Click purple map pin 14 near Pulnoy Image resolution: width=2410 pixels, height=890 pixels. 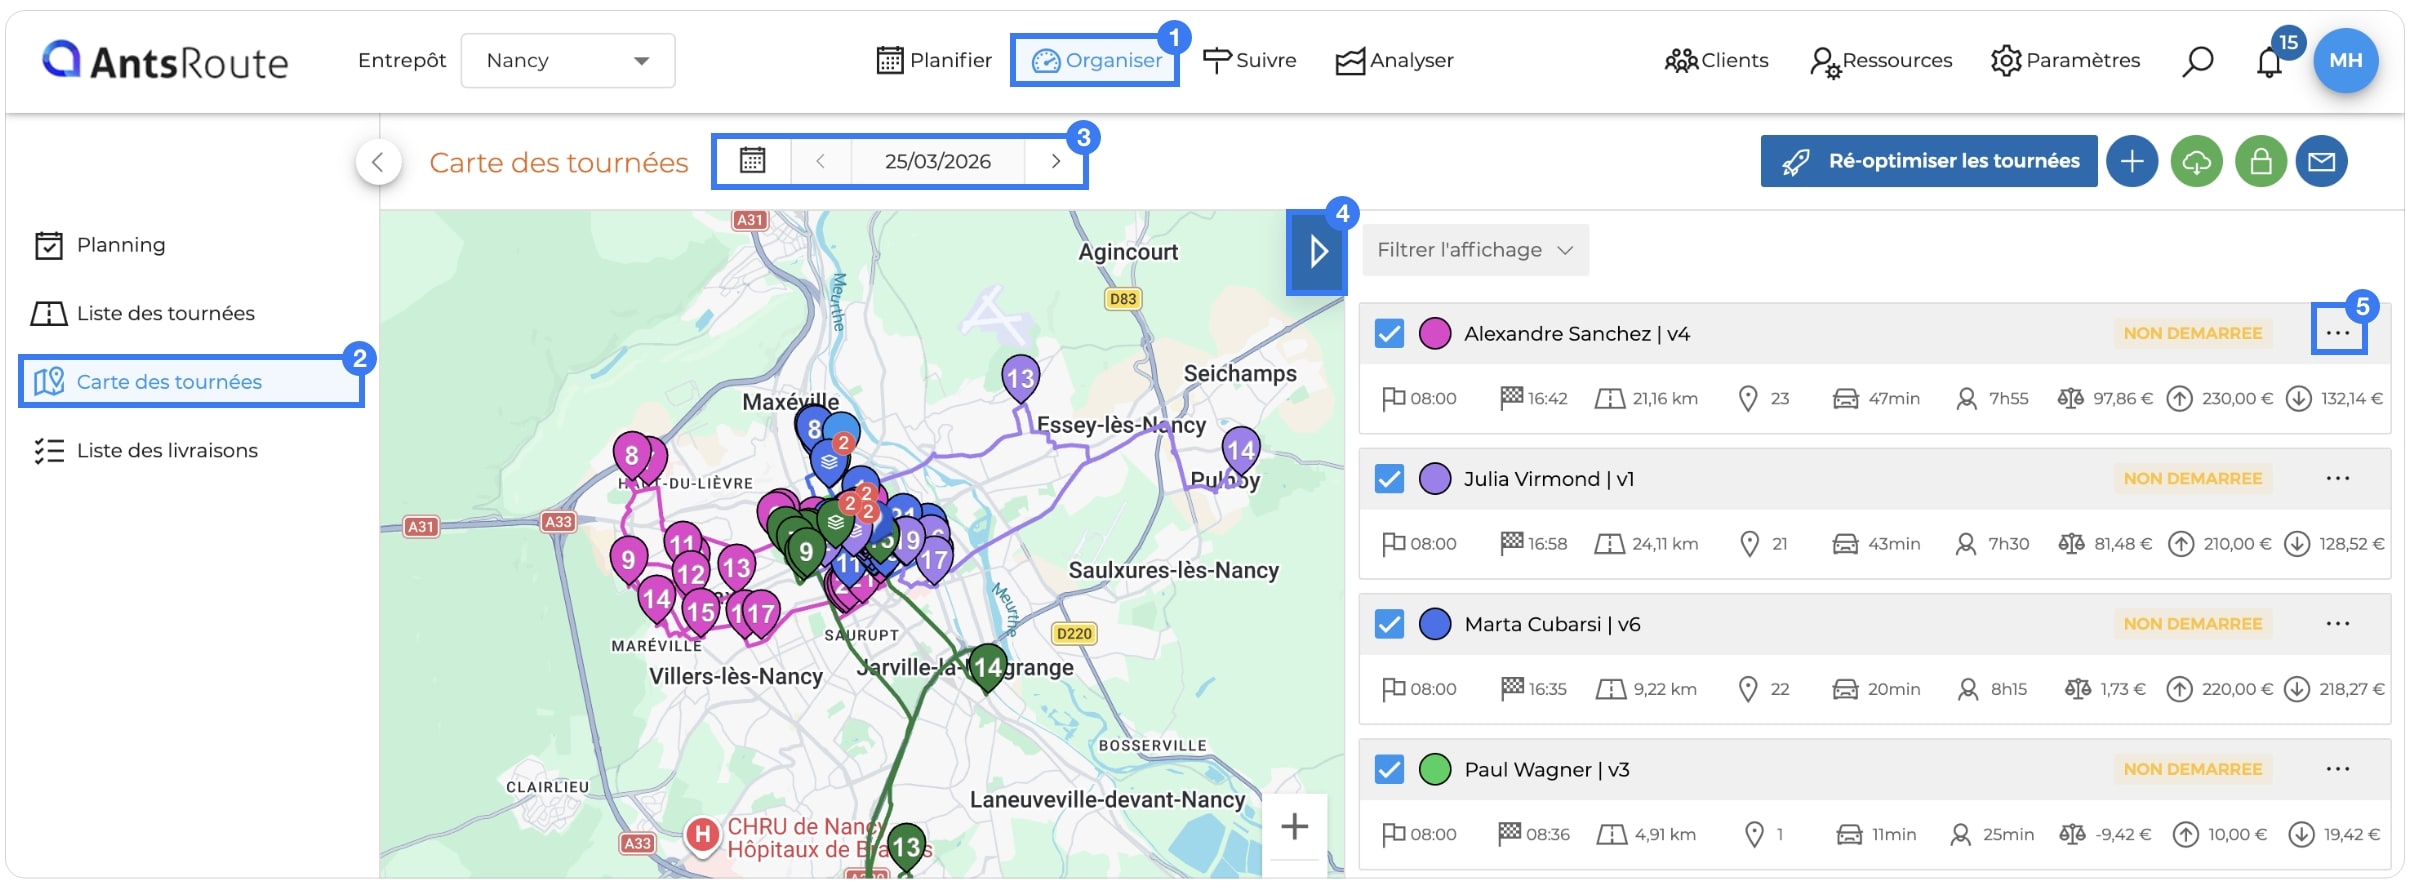(1241, 450)
